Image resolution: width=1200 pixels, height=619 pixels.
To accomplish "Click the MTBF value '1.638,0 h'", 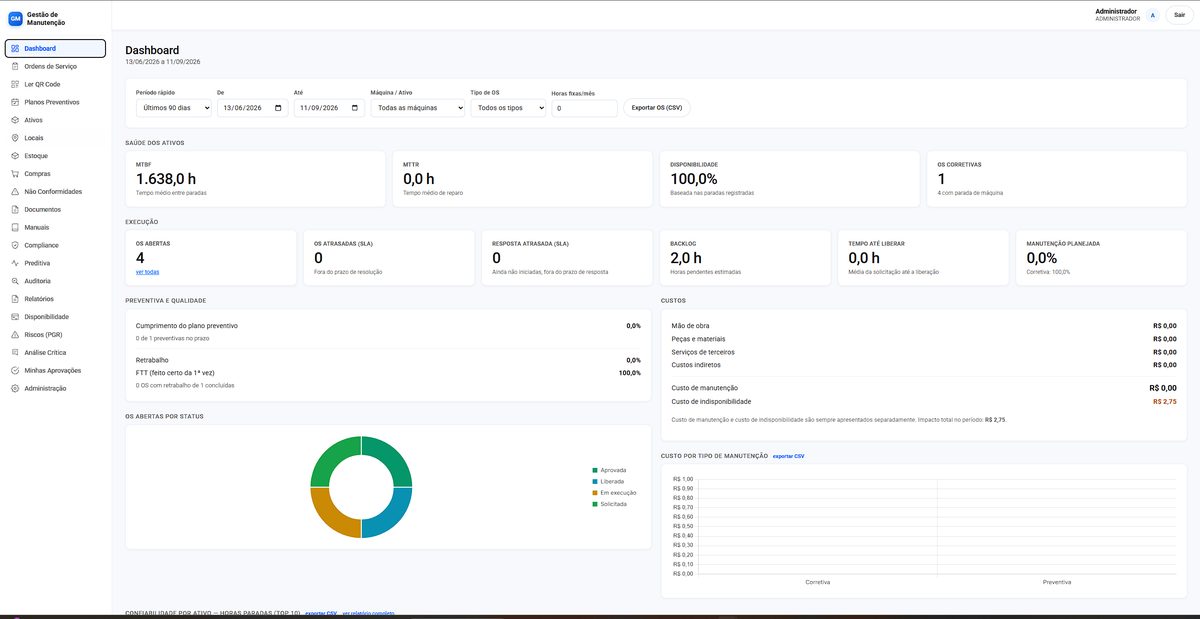I will pos(166,179).
